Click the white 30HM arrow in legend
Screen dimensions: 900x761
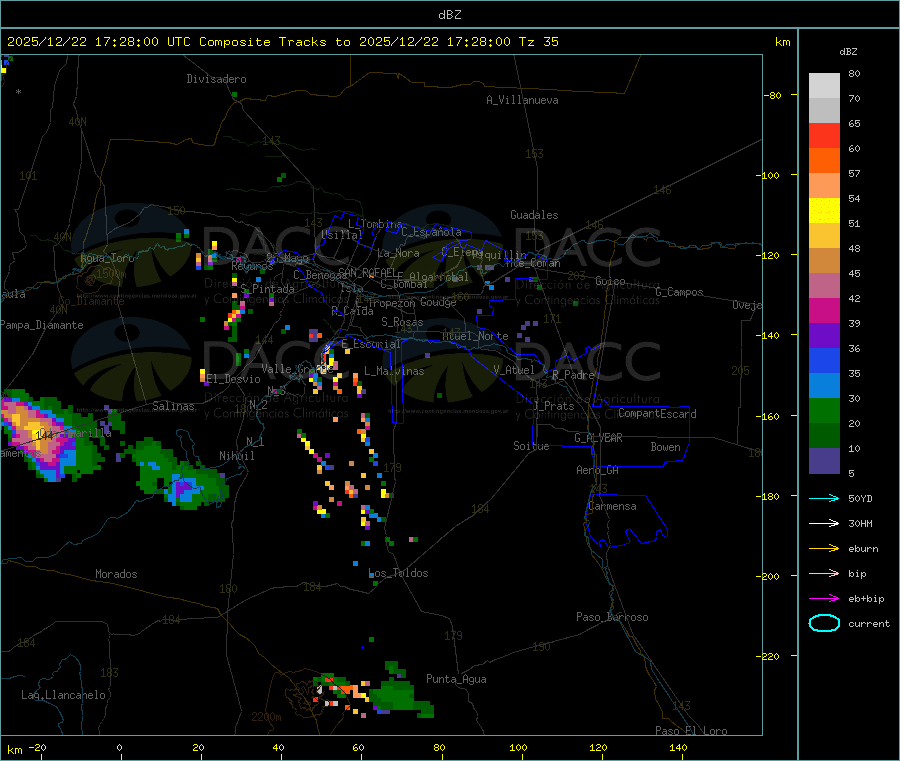coord(824,523)
